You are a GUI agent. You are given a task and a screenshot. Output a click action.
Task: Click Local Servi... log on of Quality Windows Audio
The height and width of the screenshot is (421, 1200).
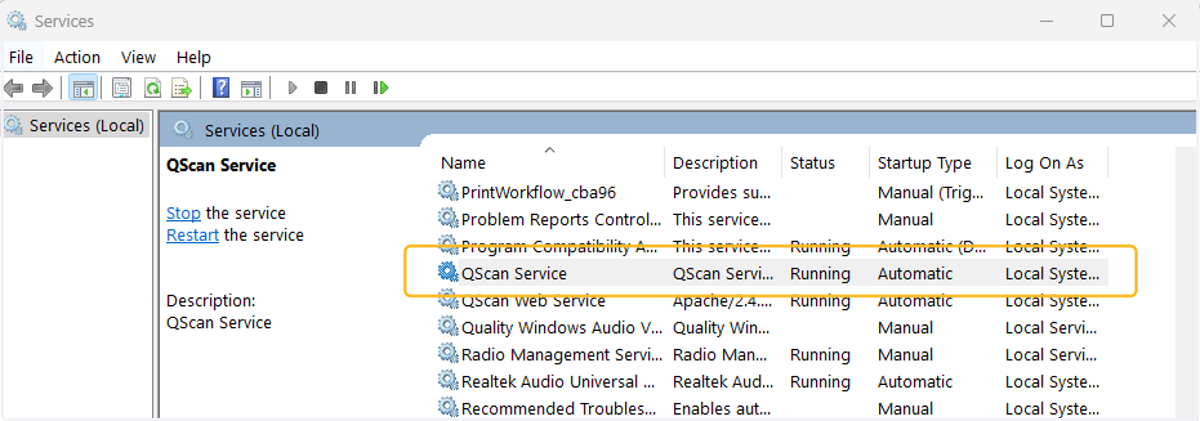1052,327
